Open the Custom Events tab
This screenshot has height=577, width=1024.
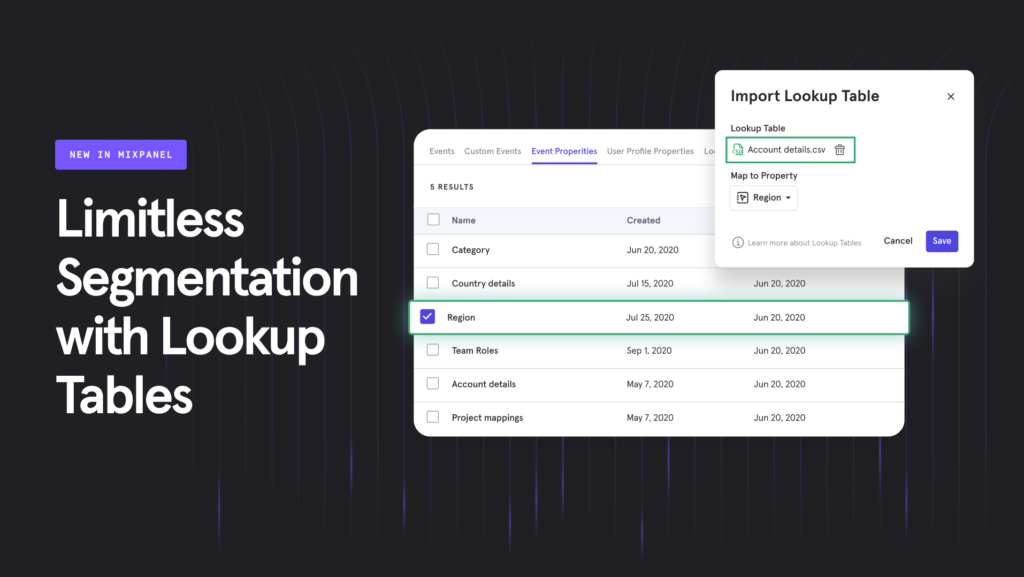pyautogui.click(x=492, y=152)
